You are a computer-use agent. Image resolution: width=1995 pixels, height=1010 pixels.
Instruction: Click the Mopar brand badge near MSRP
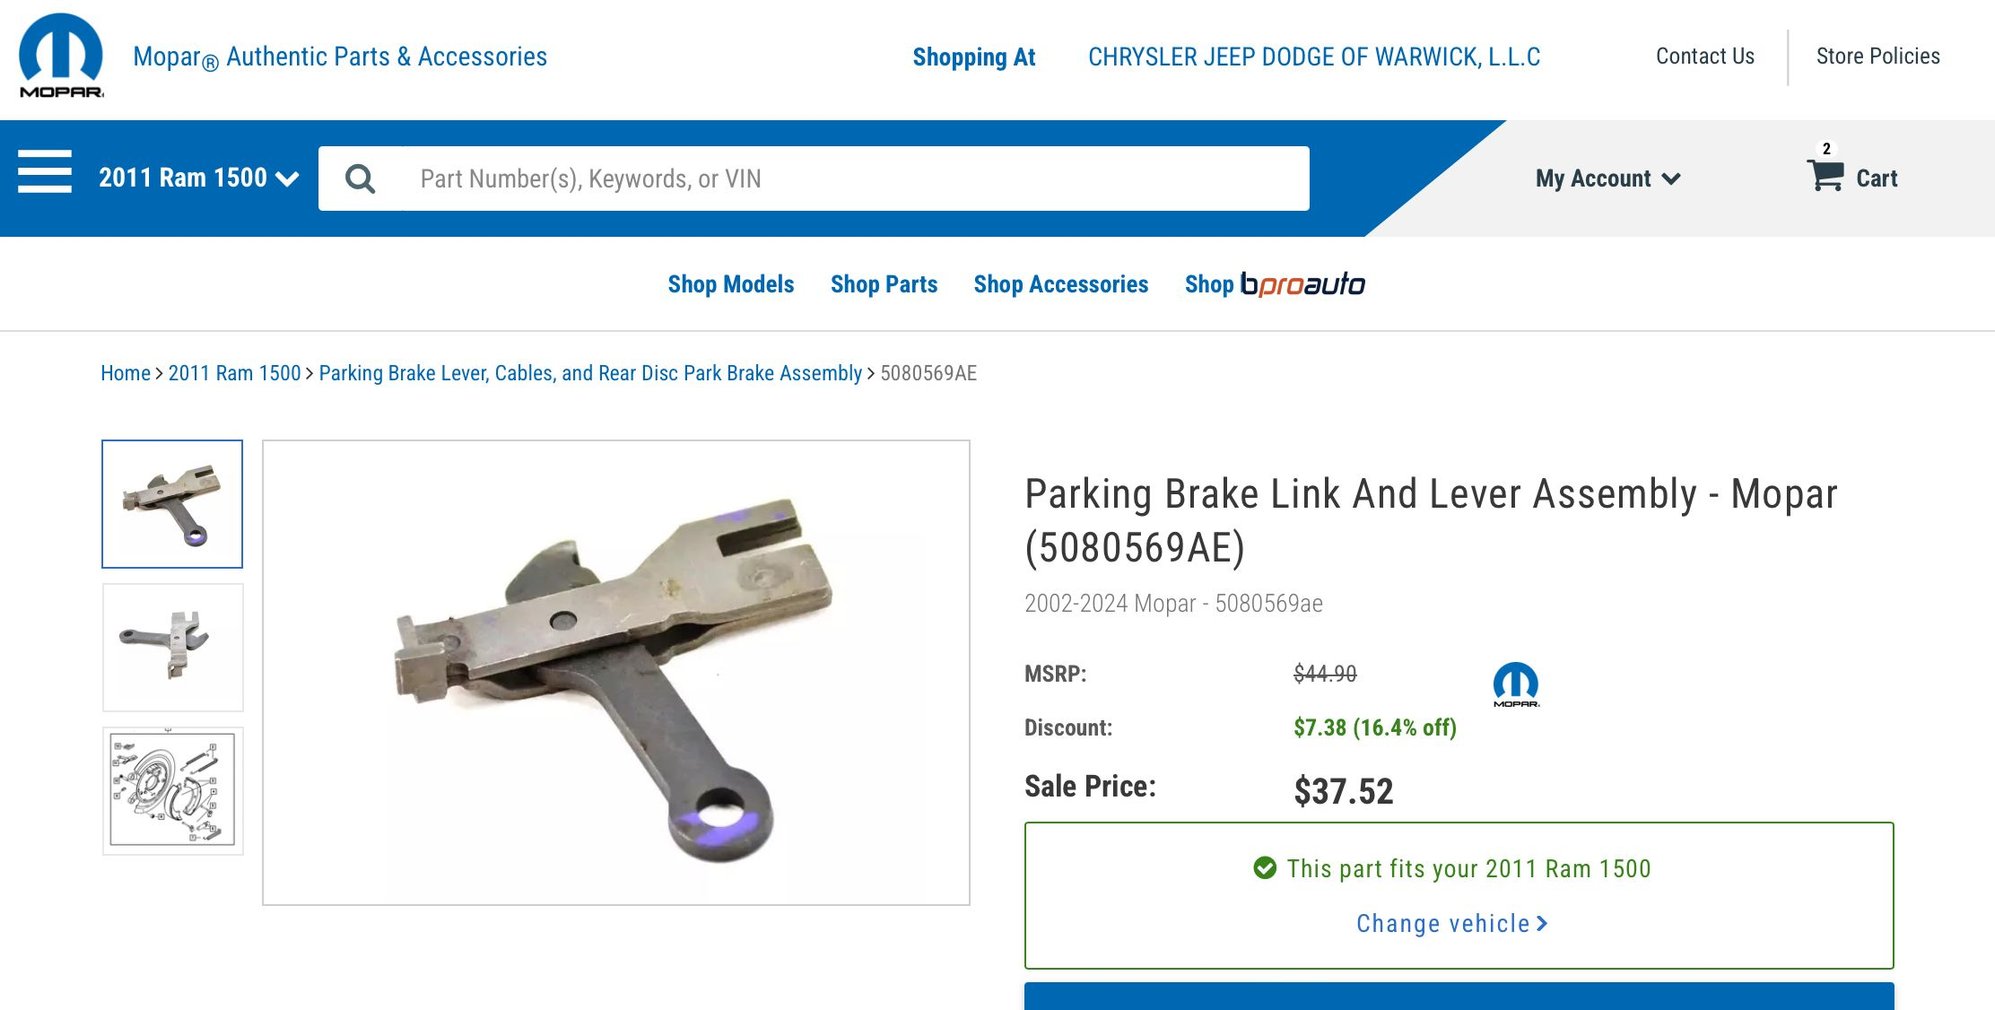tap(1516, 685)
